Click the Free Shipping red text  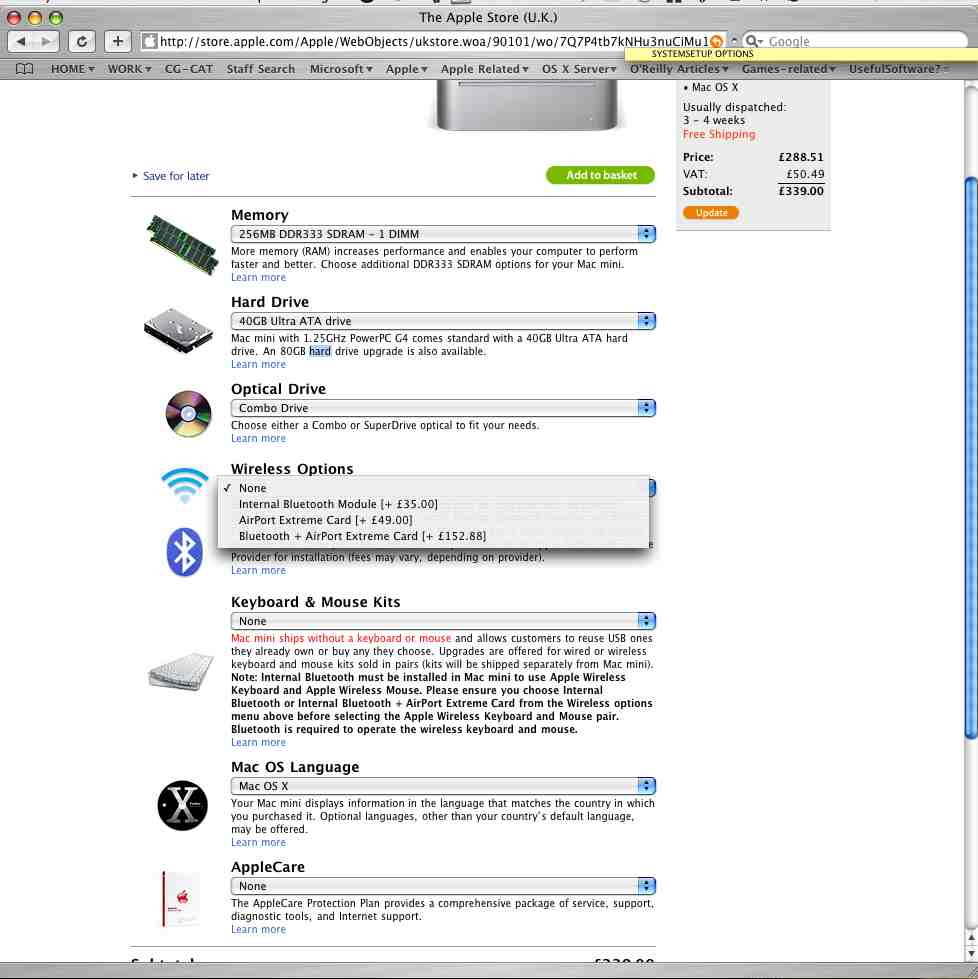coord(719,134)
